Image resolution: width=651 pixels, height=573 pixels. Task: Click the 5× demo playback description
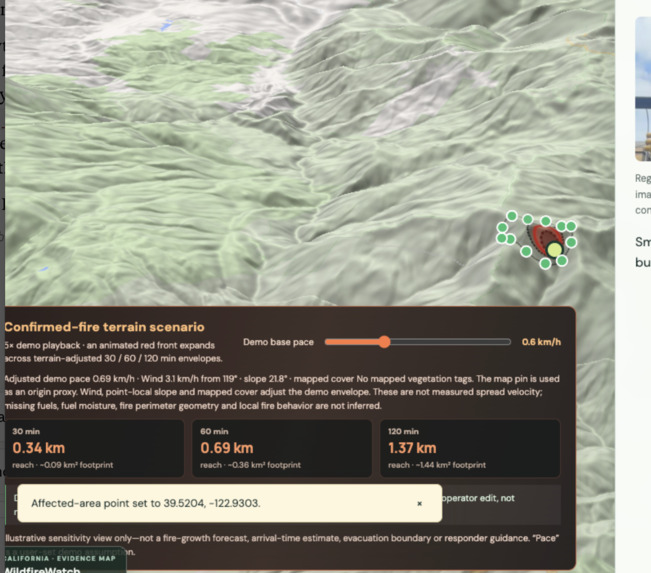(113, 352)
